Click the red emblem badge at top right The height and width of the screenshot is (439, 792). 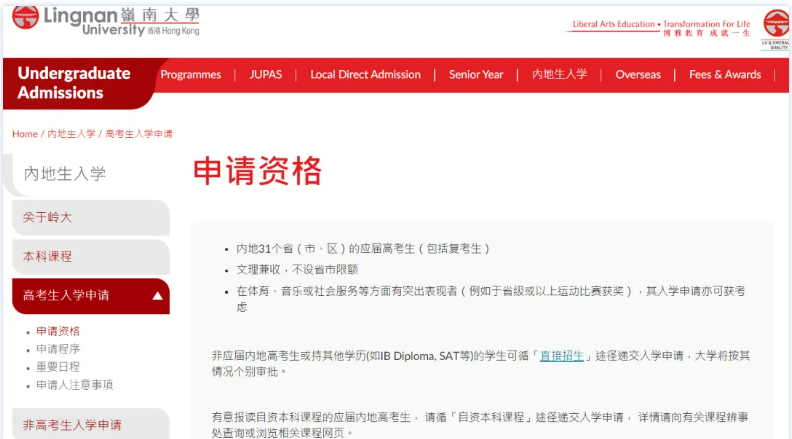pyautogui.click(x=776, y=26)
